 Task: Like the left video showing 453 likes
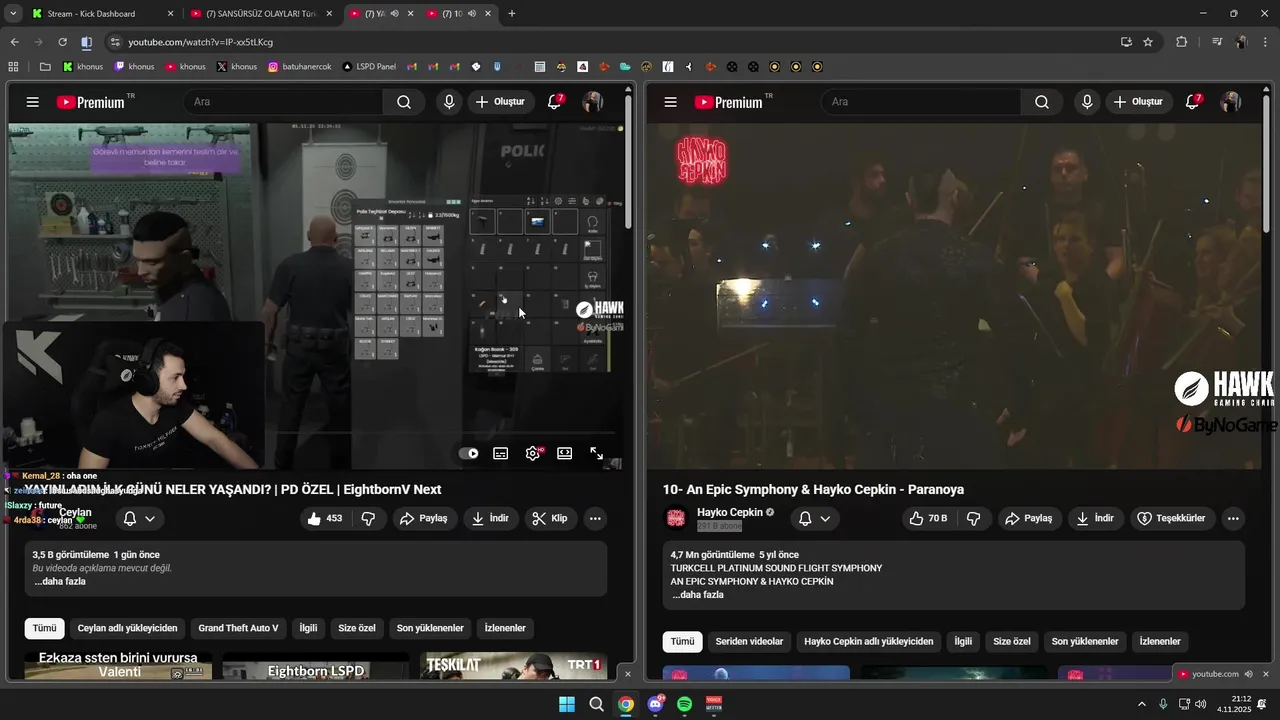click(x=326, y=518)
